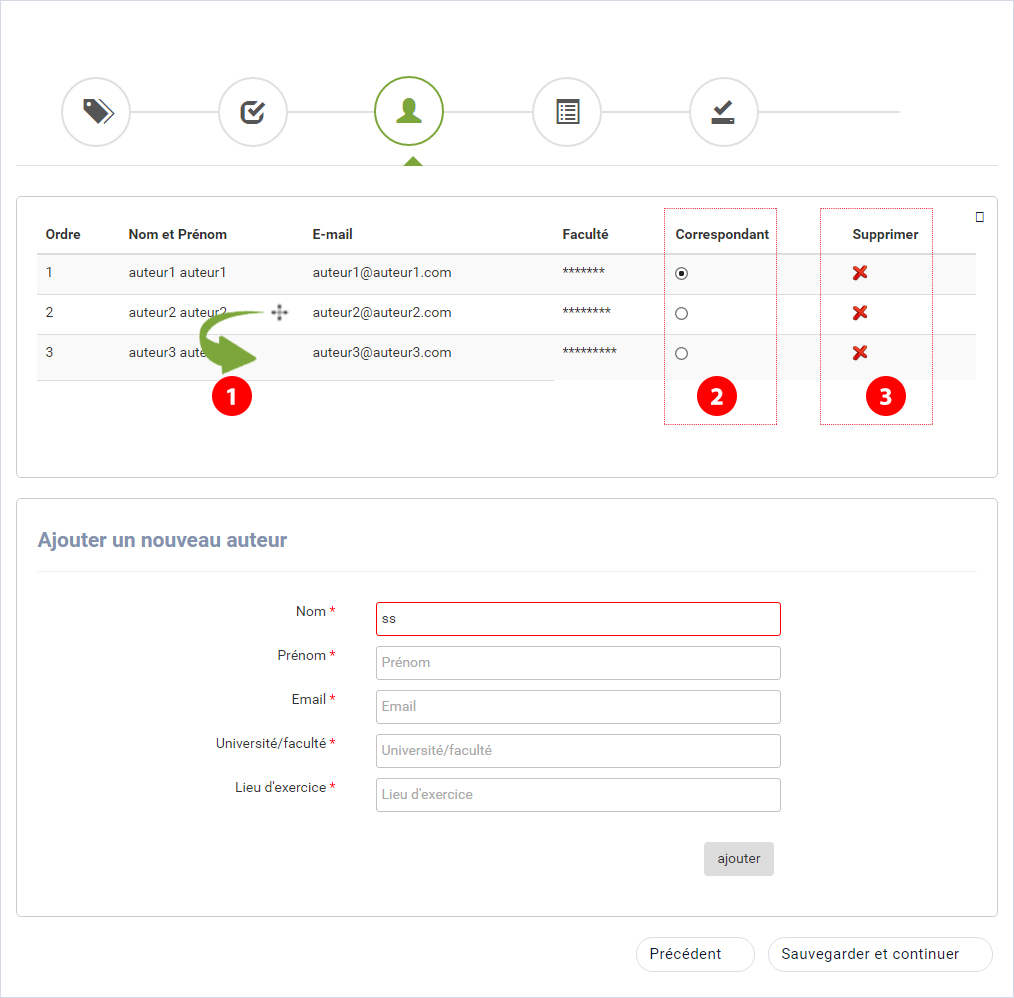Click the Ajouter un nouveau auteur heading
The image size is (1014, 998).
click(162, 540)
